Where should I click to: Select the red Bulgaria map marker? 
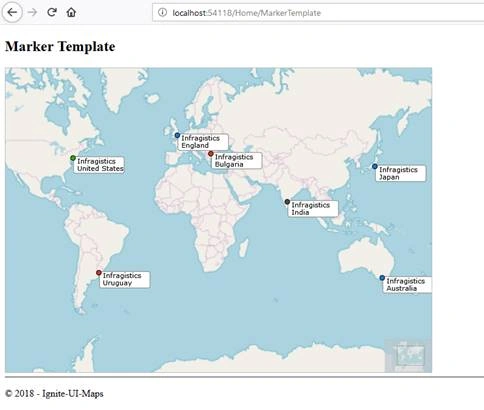(x=211, y=154)
